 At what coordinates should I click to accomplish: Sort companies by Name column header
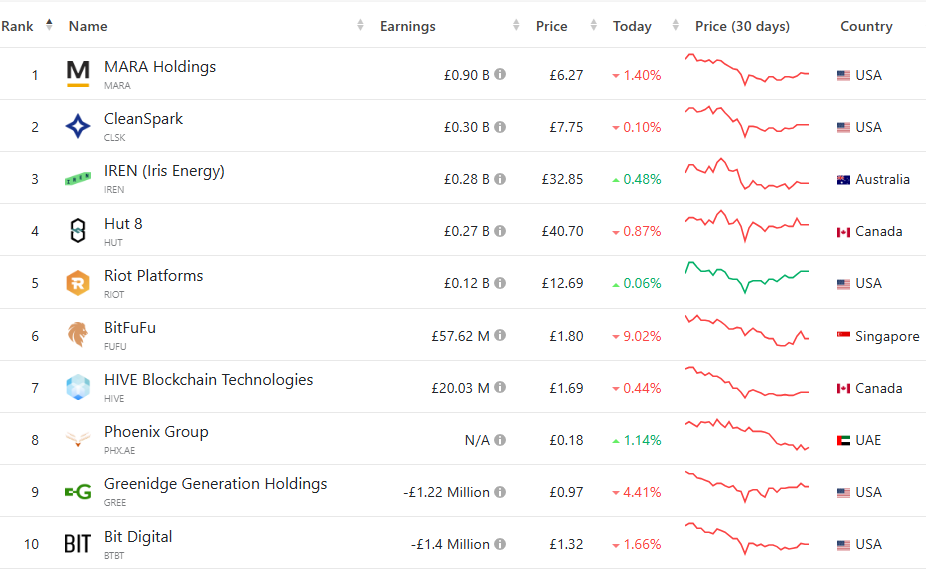(x=88, y=26)
